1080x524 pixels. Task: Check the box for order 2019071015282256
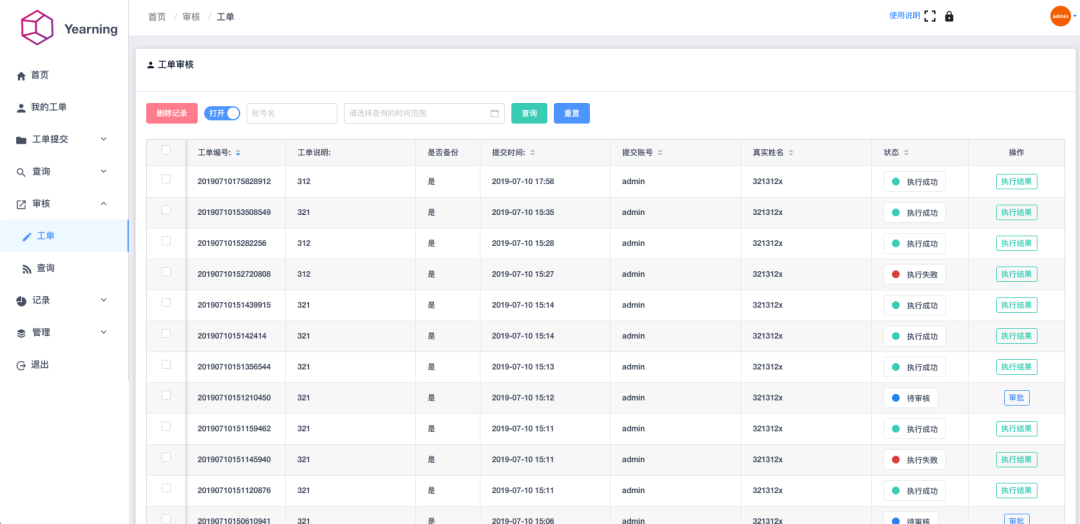pos(166,241)
